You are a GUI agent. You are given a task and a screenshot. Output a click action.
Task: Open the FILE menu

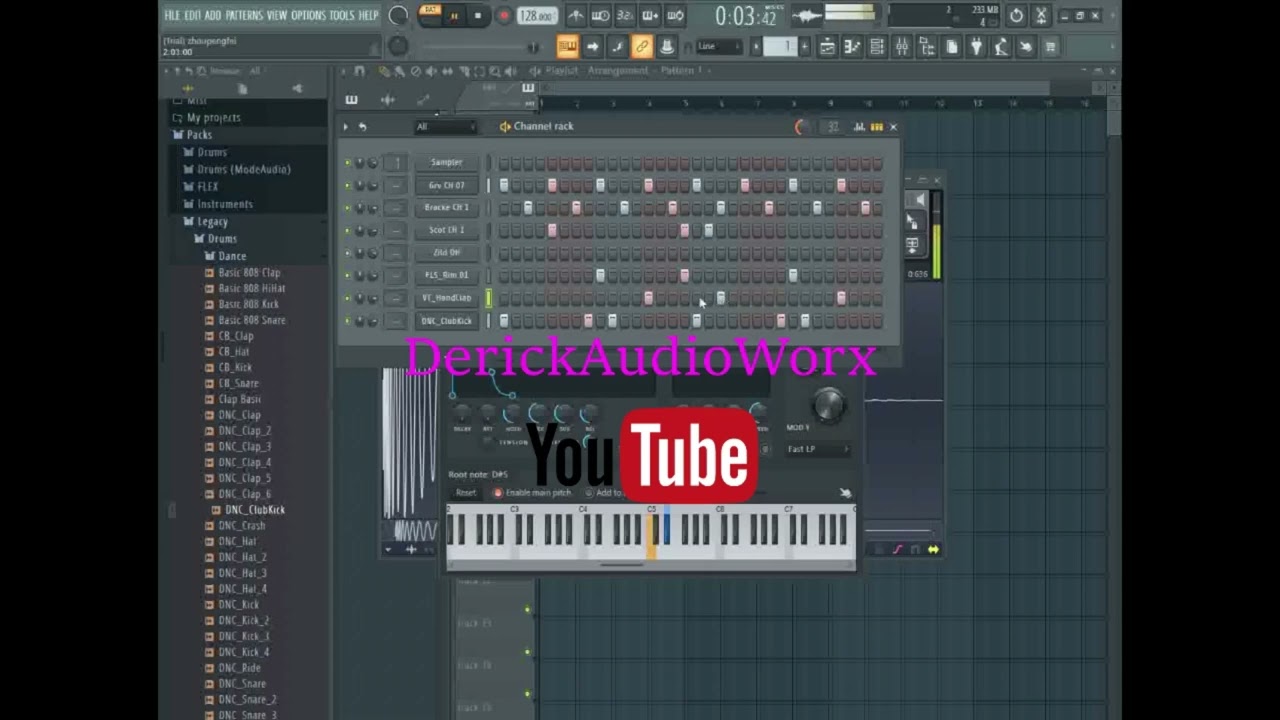click(x=172, y=15)
